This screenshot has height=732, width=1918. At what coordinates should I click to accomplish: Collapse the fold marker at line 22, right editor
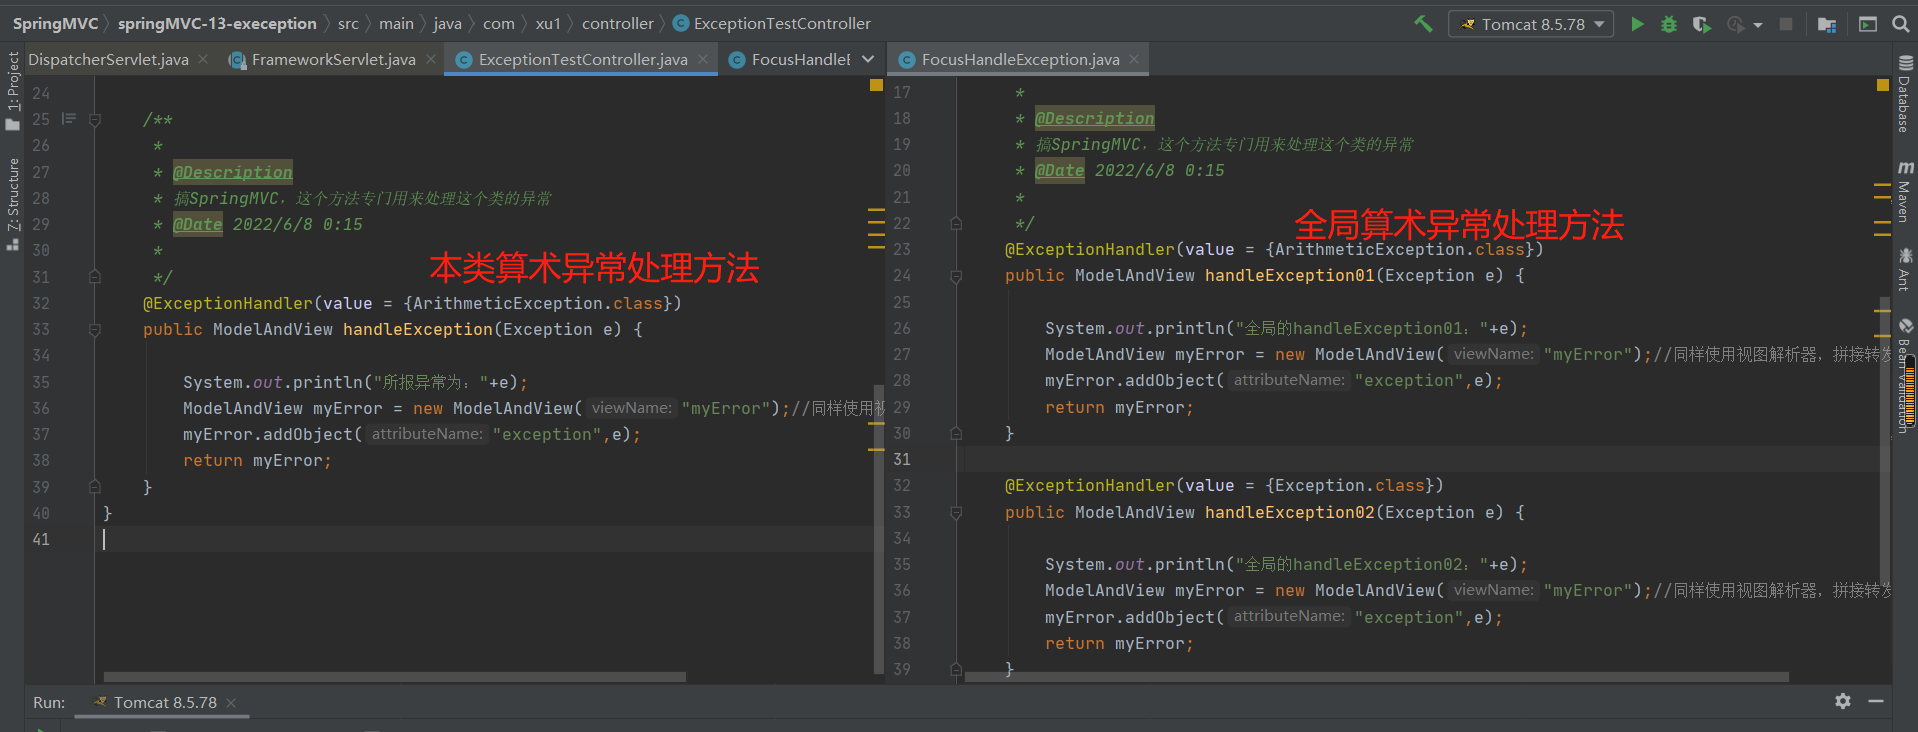click(956, 224)
